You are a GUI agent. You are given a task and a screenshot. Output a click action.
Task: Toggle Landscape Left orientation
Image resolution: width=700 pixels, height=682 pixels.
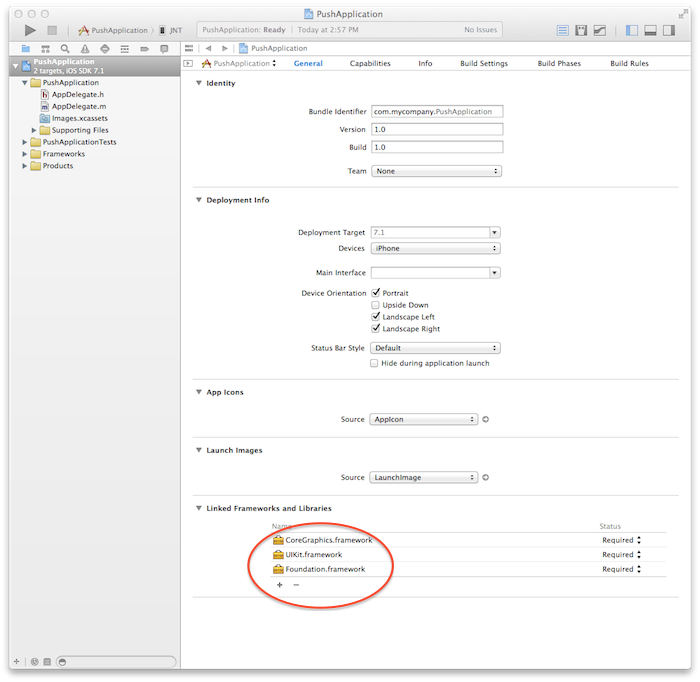(375, 316)
